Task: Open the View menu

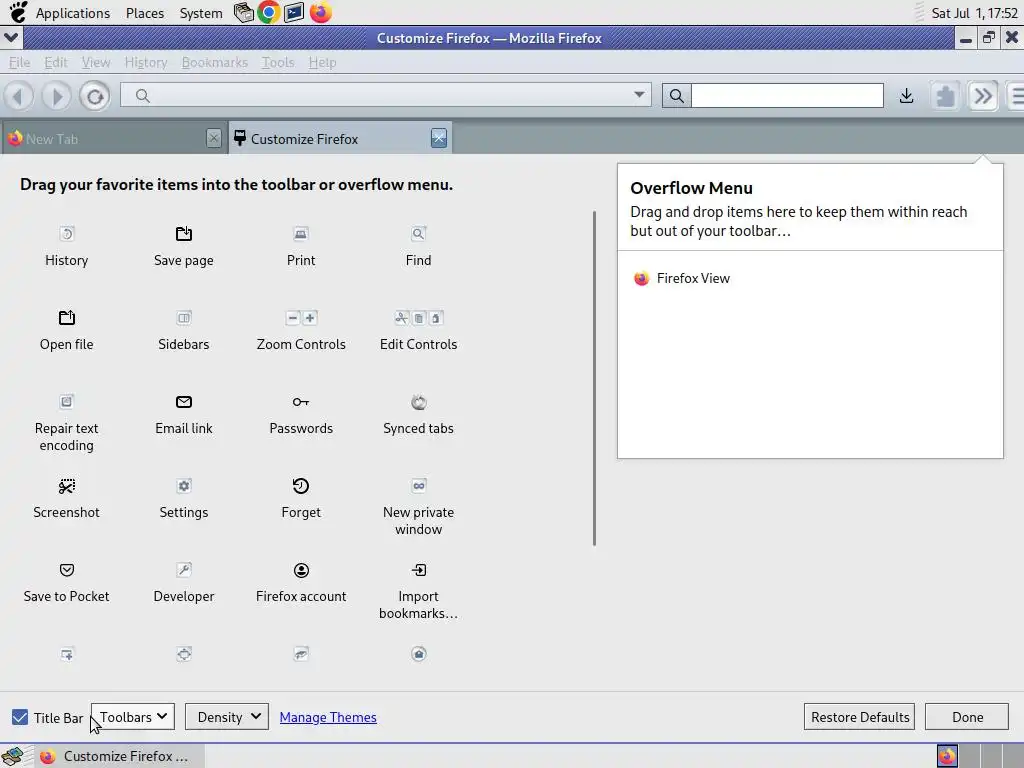Action: coord(95,62)
